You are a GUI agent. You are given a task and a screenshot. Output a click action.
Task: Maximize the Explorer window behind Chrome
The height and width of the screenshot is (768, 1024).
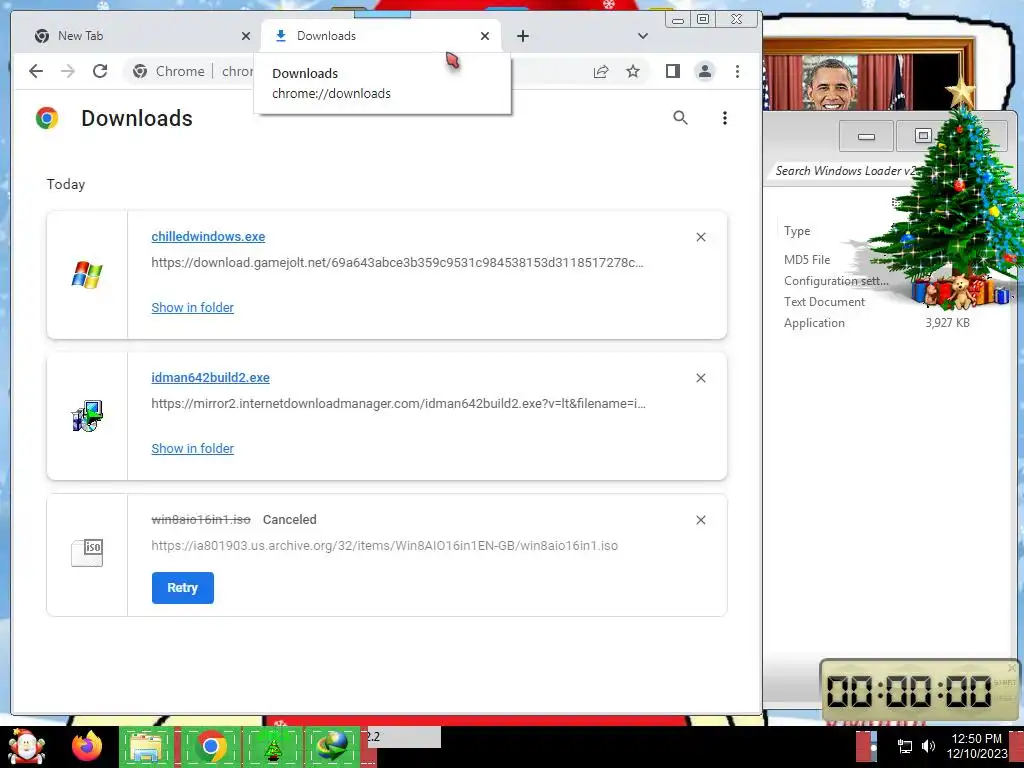tap(923, 136)
